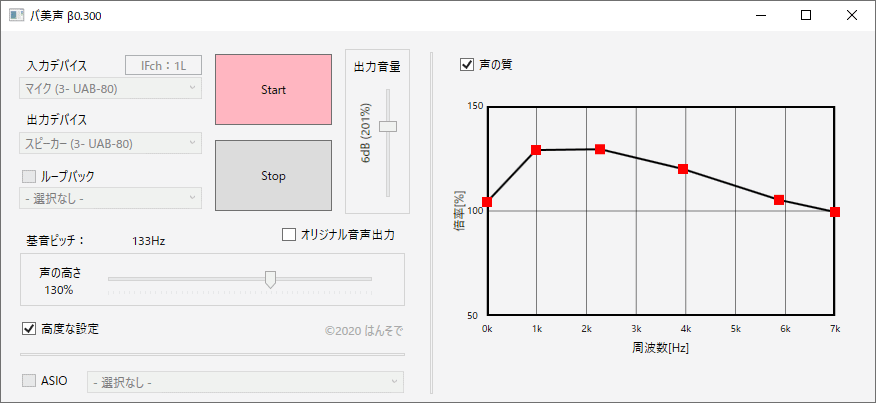Open the 出力デバイス speaker dropdown
The width and height of the screenshot is (876, 403).
tap(111, 143)
